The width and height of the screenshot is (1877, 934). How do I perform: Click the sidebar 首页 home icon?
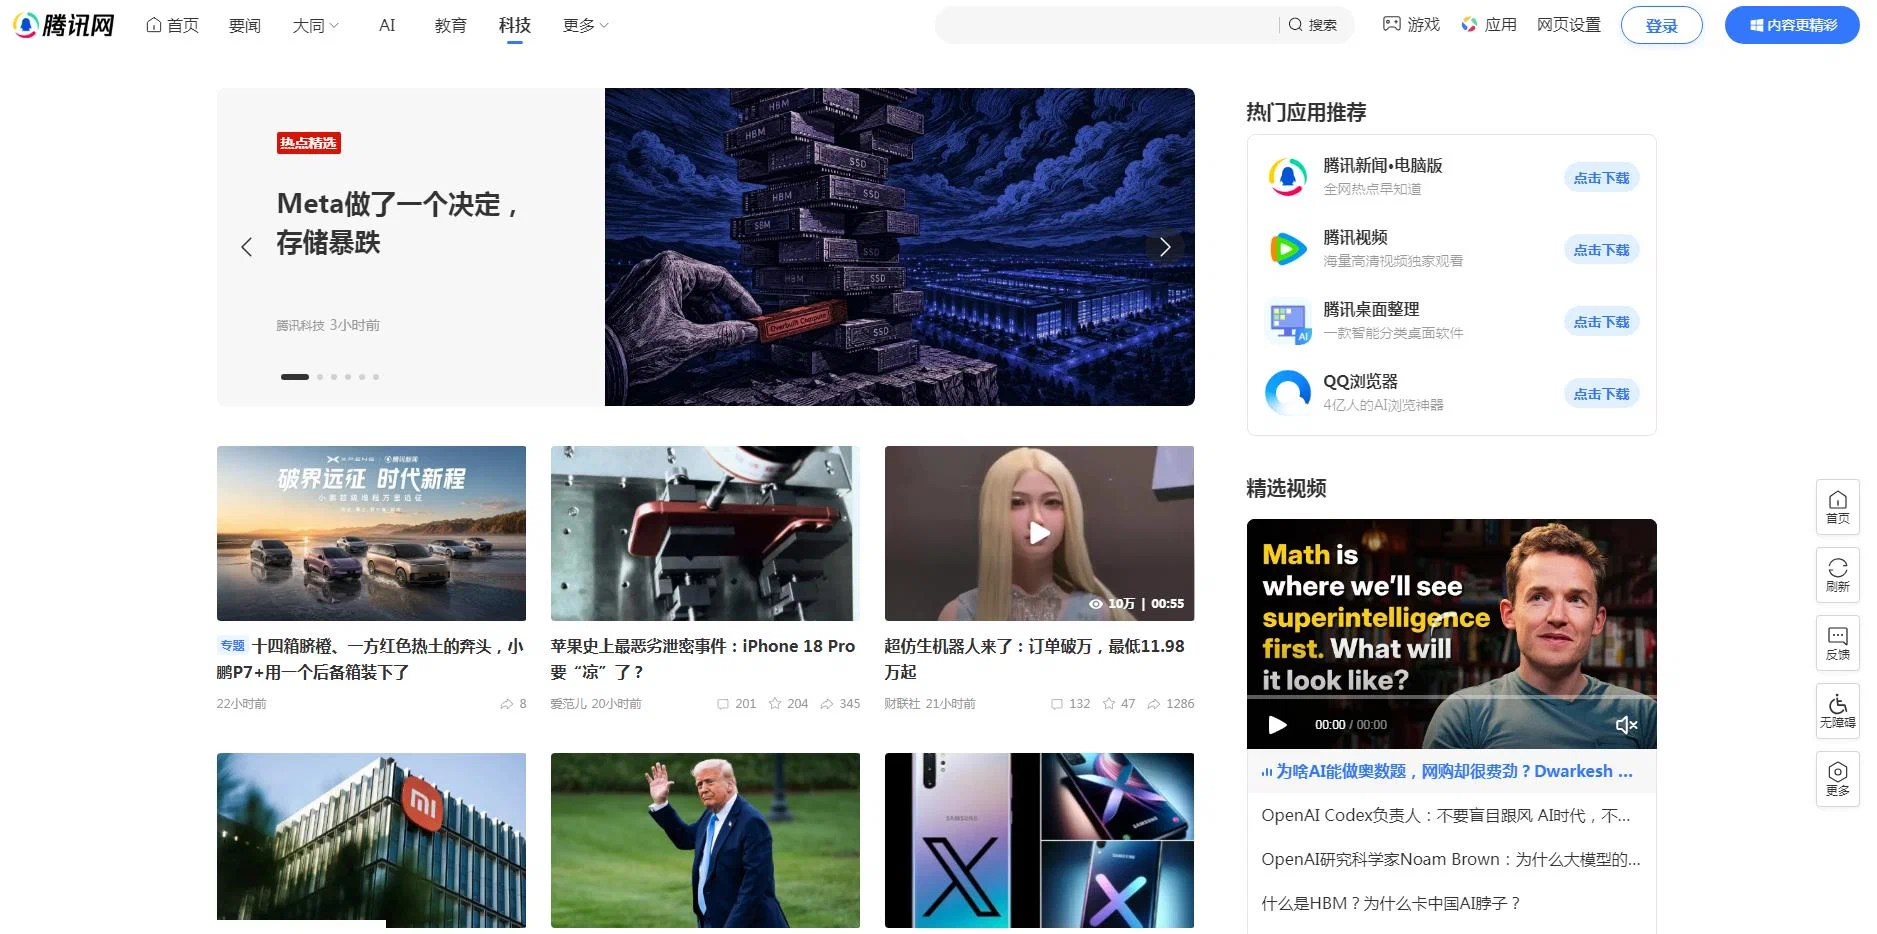coord(1838,507)
